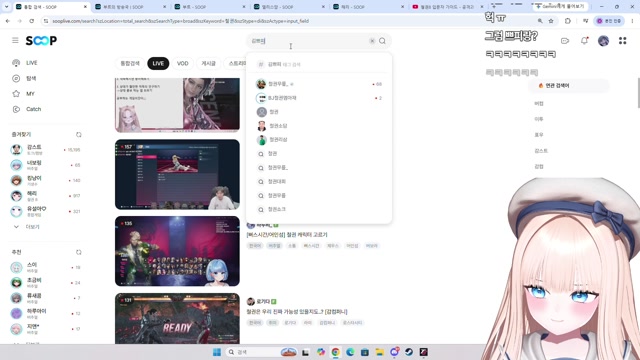640x360 pixels.
Task: Open 유설아 channel in favorites
Action: [45, 211]
